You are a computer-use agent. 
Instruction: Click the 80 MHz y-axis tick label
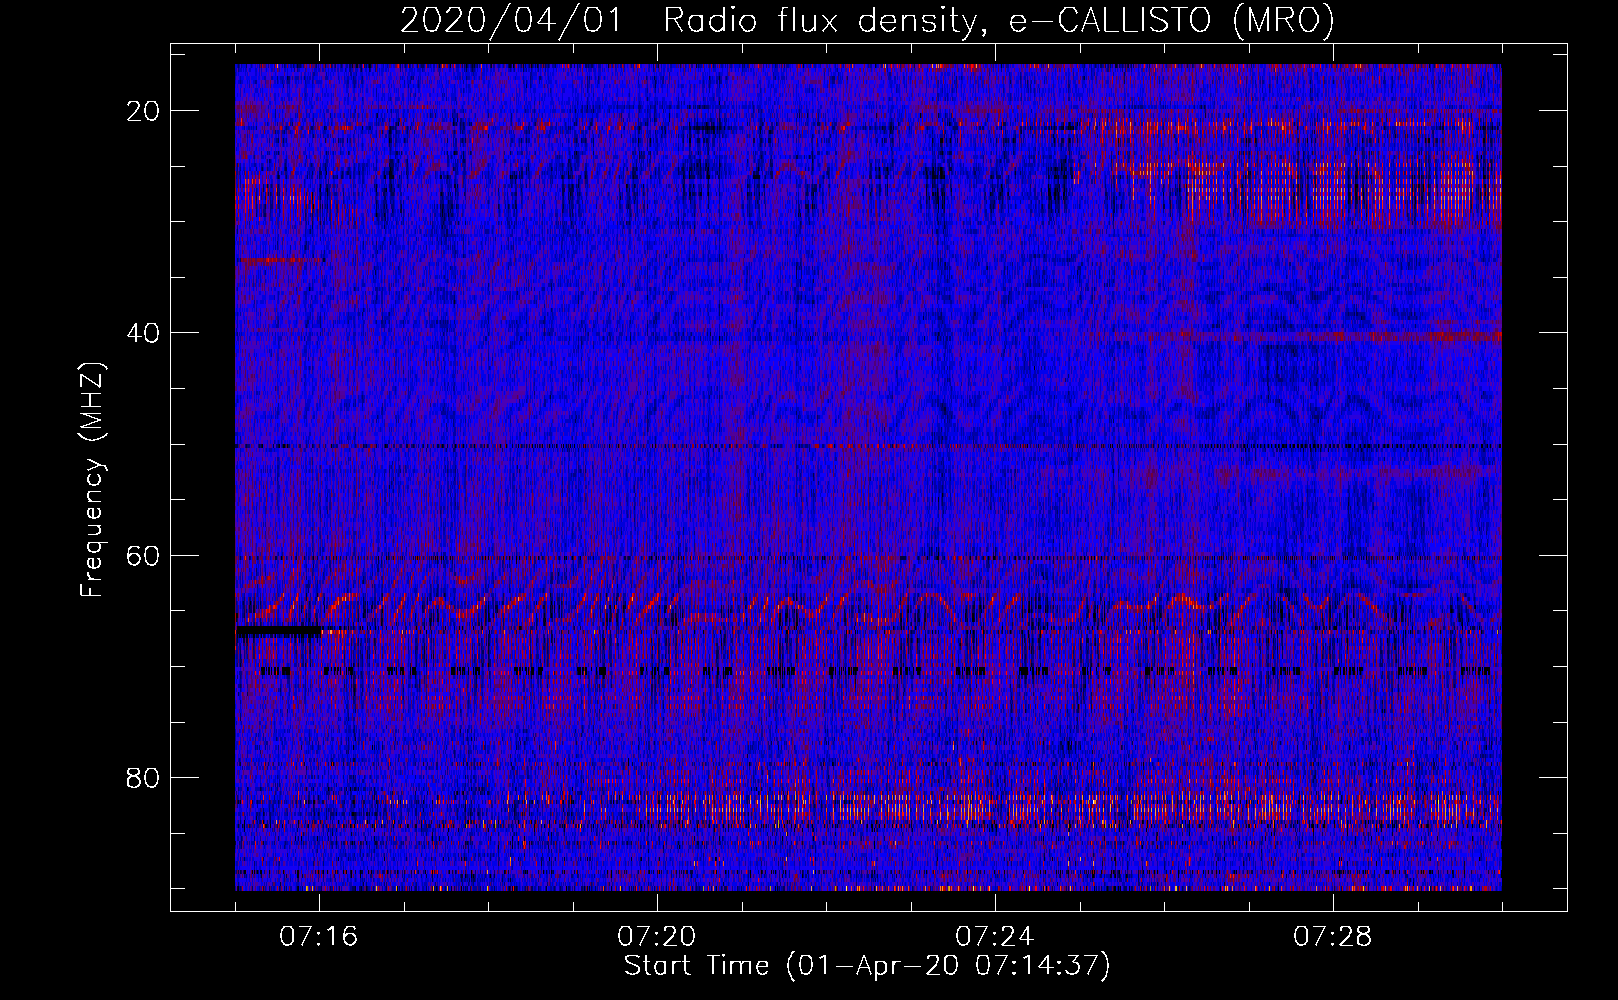tap(143, 778)
